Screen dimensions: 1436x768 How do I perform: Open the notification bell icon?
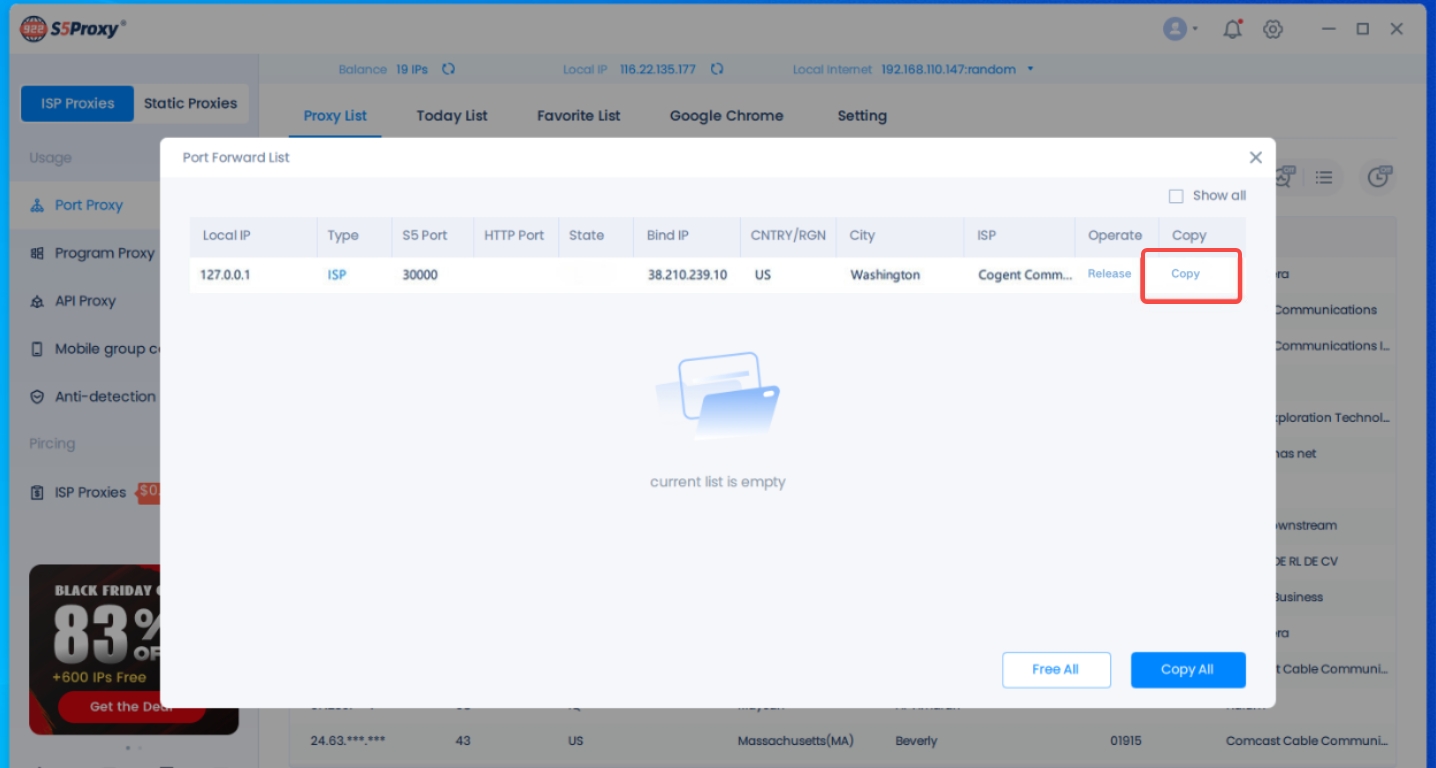point(1232,29)
